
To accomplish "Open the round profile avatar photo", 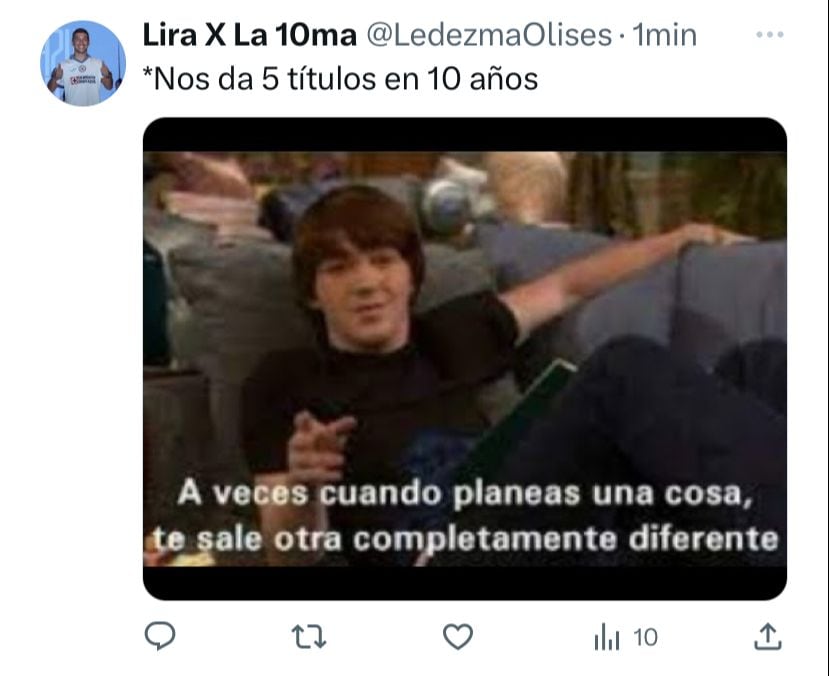I will point(83,63).
